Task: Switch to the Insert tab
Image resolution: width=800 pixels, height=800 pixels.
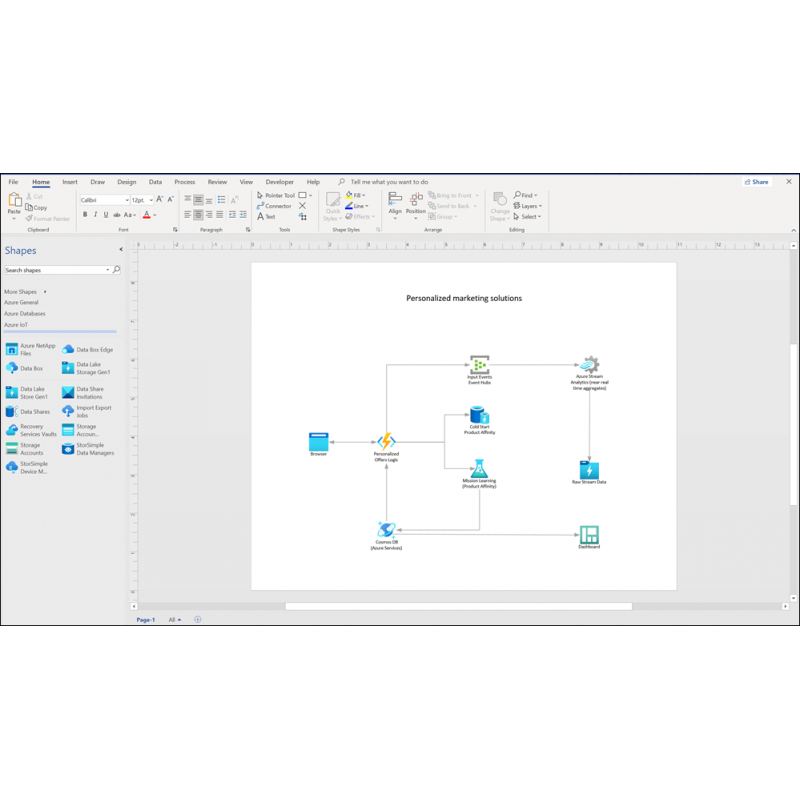Action: click(70, 182)
